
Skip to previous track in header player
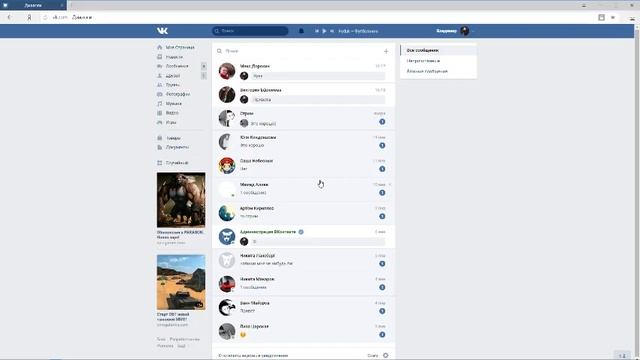[x=317, y=31]
